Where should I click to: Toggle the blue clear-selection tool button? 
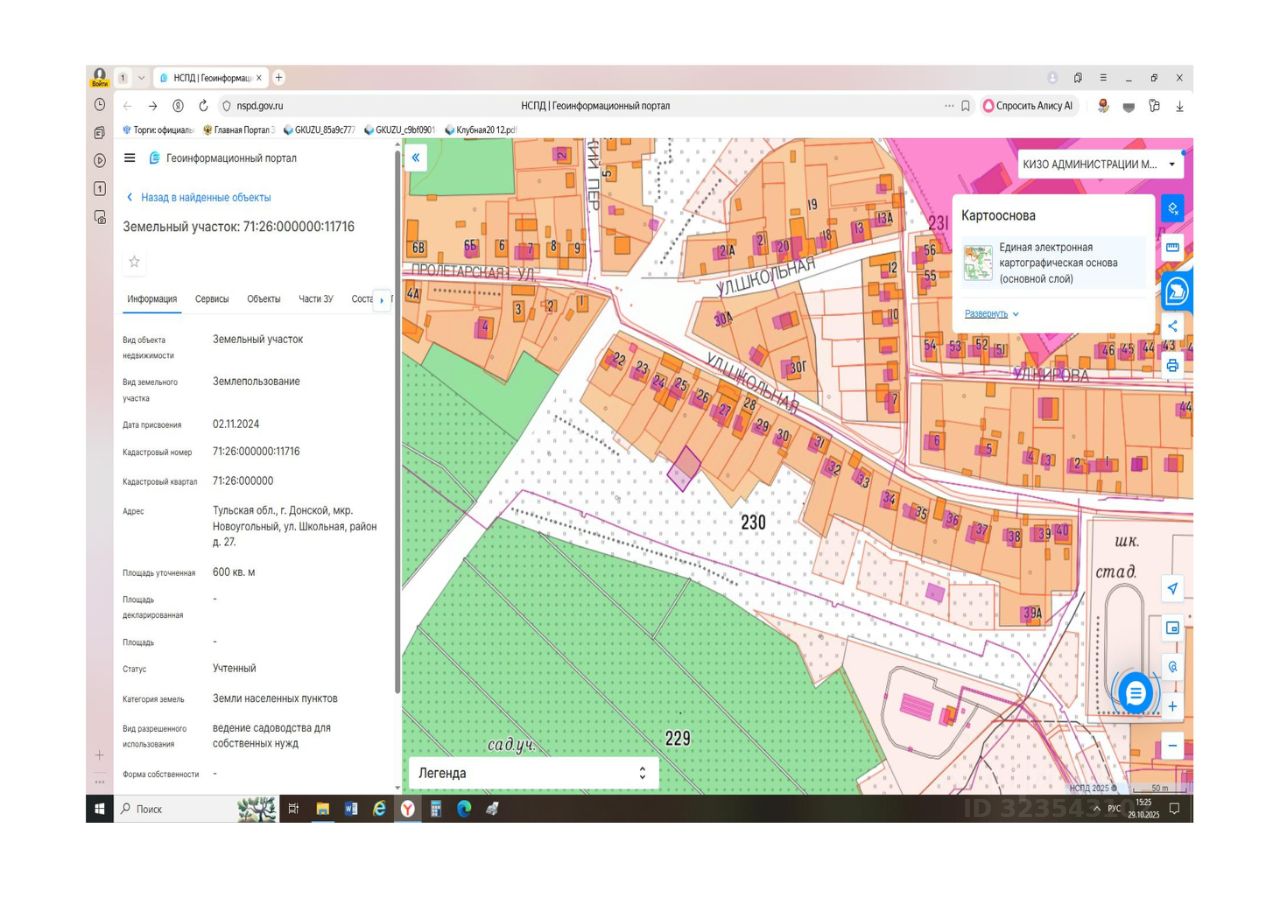point(1173,208)
